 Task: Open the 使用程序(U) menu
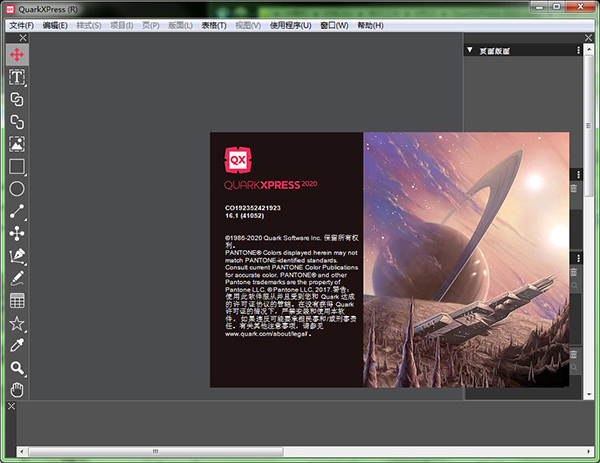coord(290,26)
